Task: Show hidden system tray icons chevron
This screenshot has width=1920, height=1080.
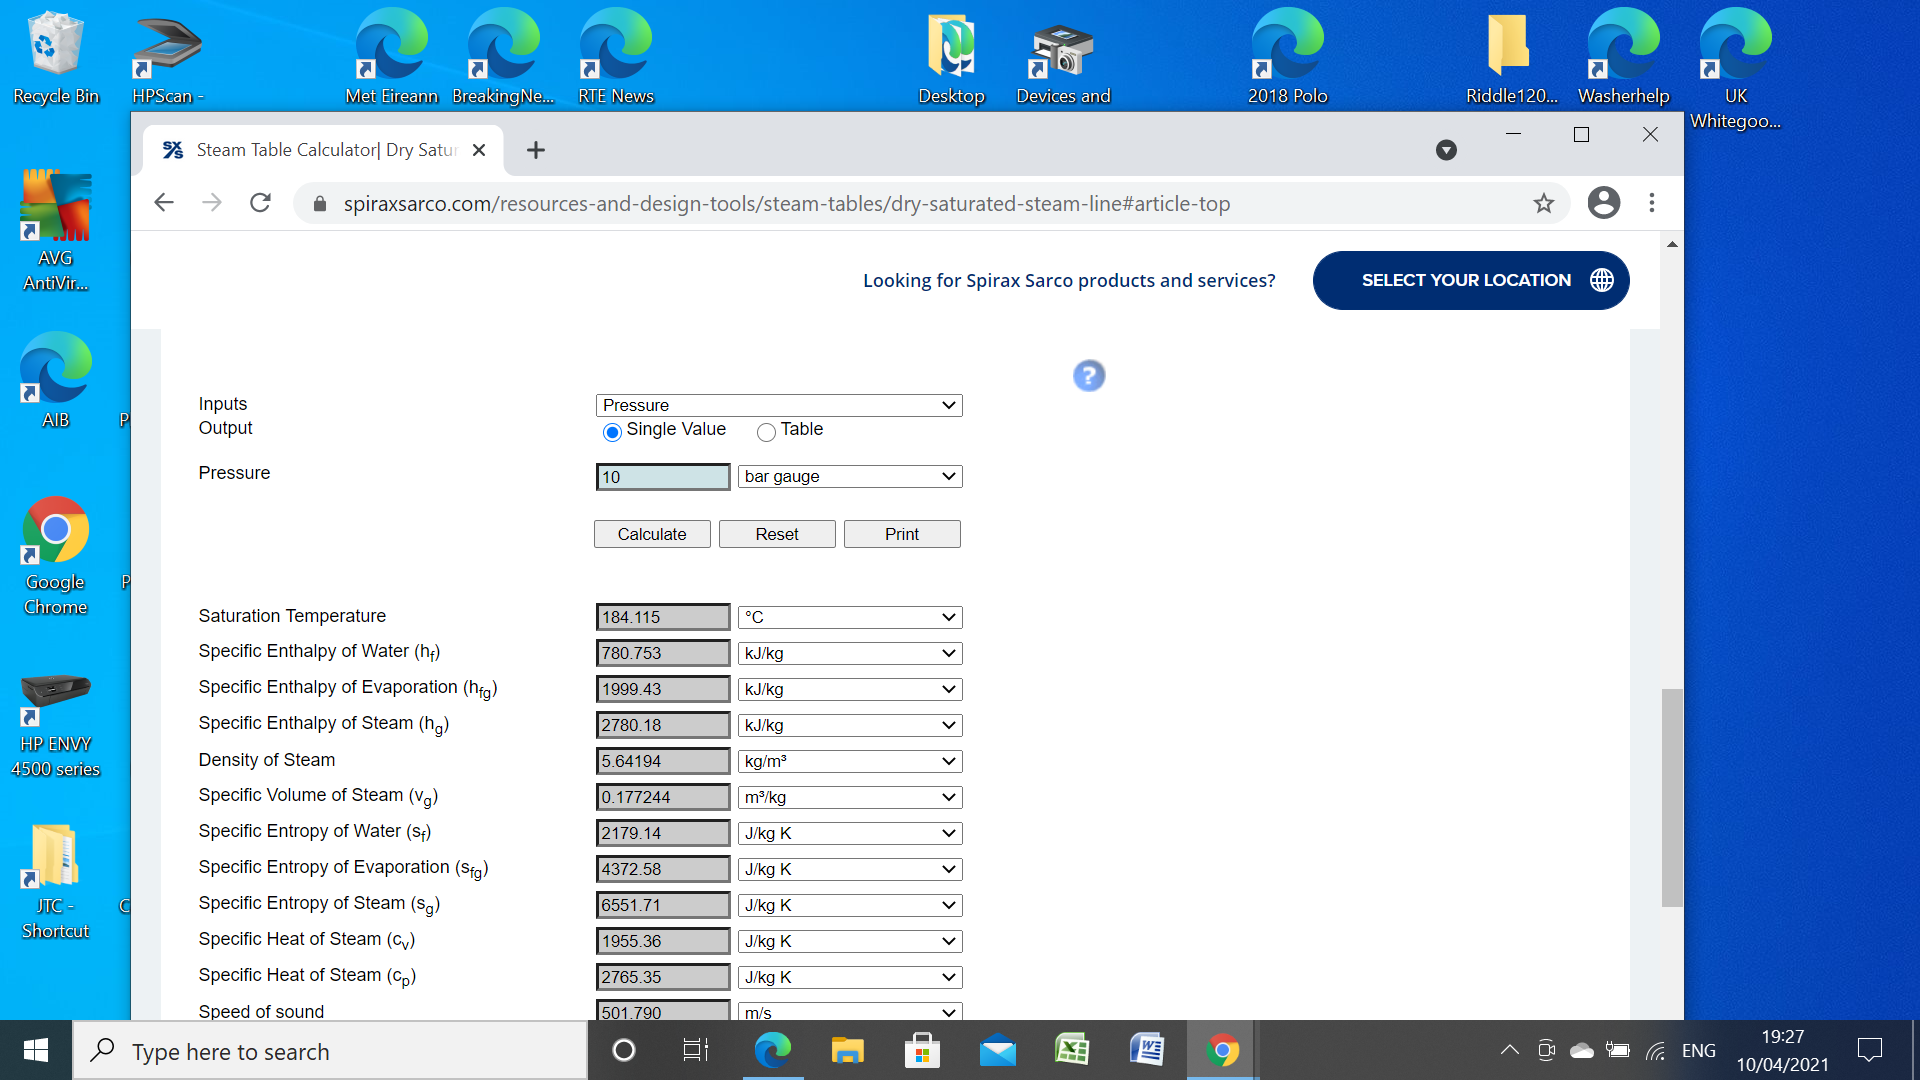Action: (1510, 1050)
